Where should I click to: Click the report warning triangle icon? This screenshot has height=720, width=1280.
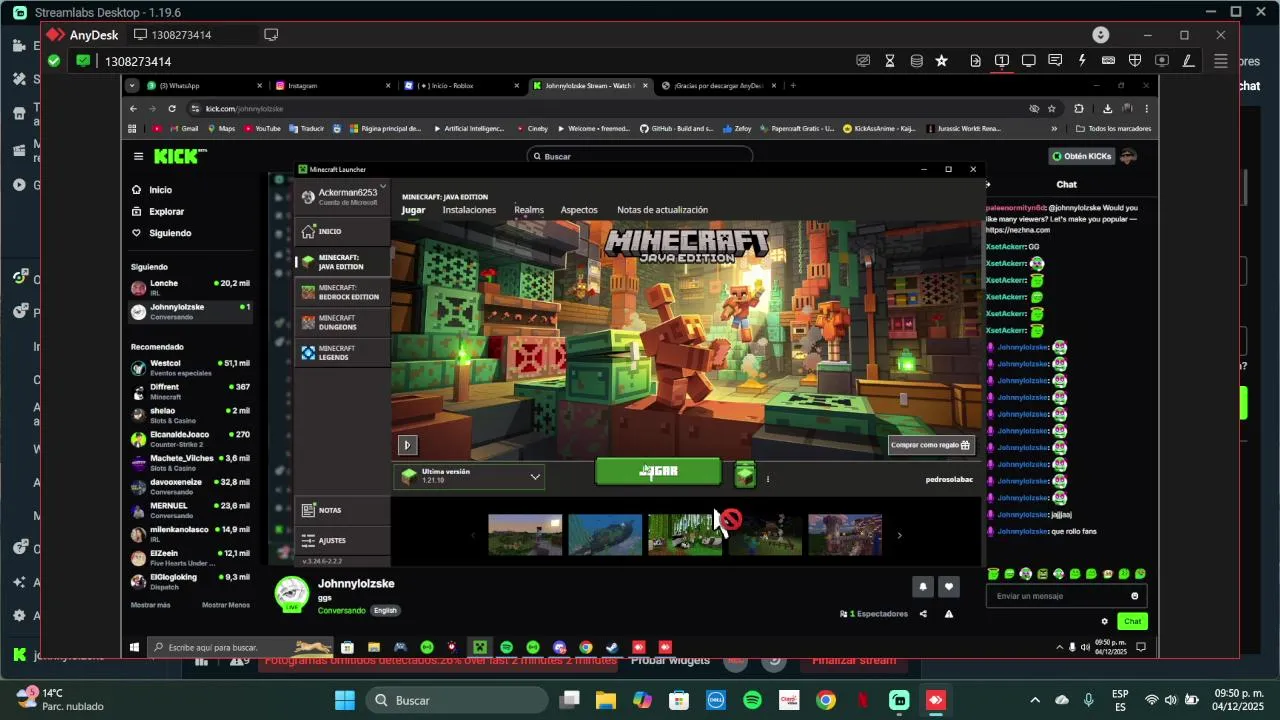point(949,614)
